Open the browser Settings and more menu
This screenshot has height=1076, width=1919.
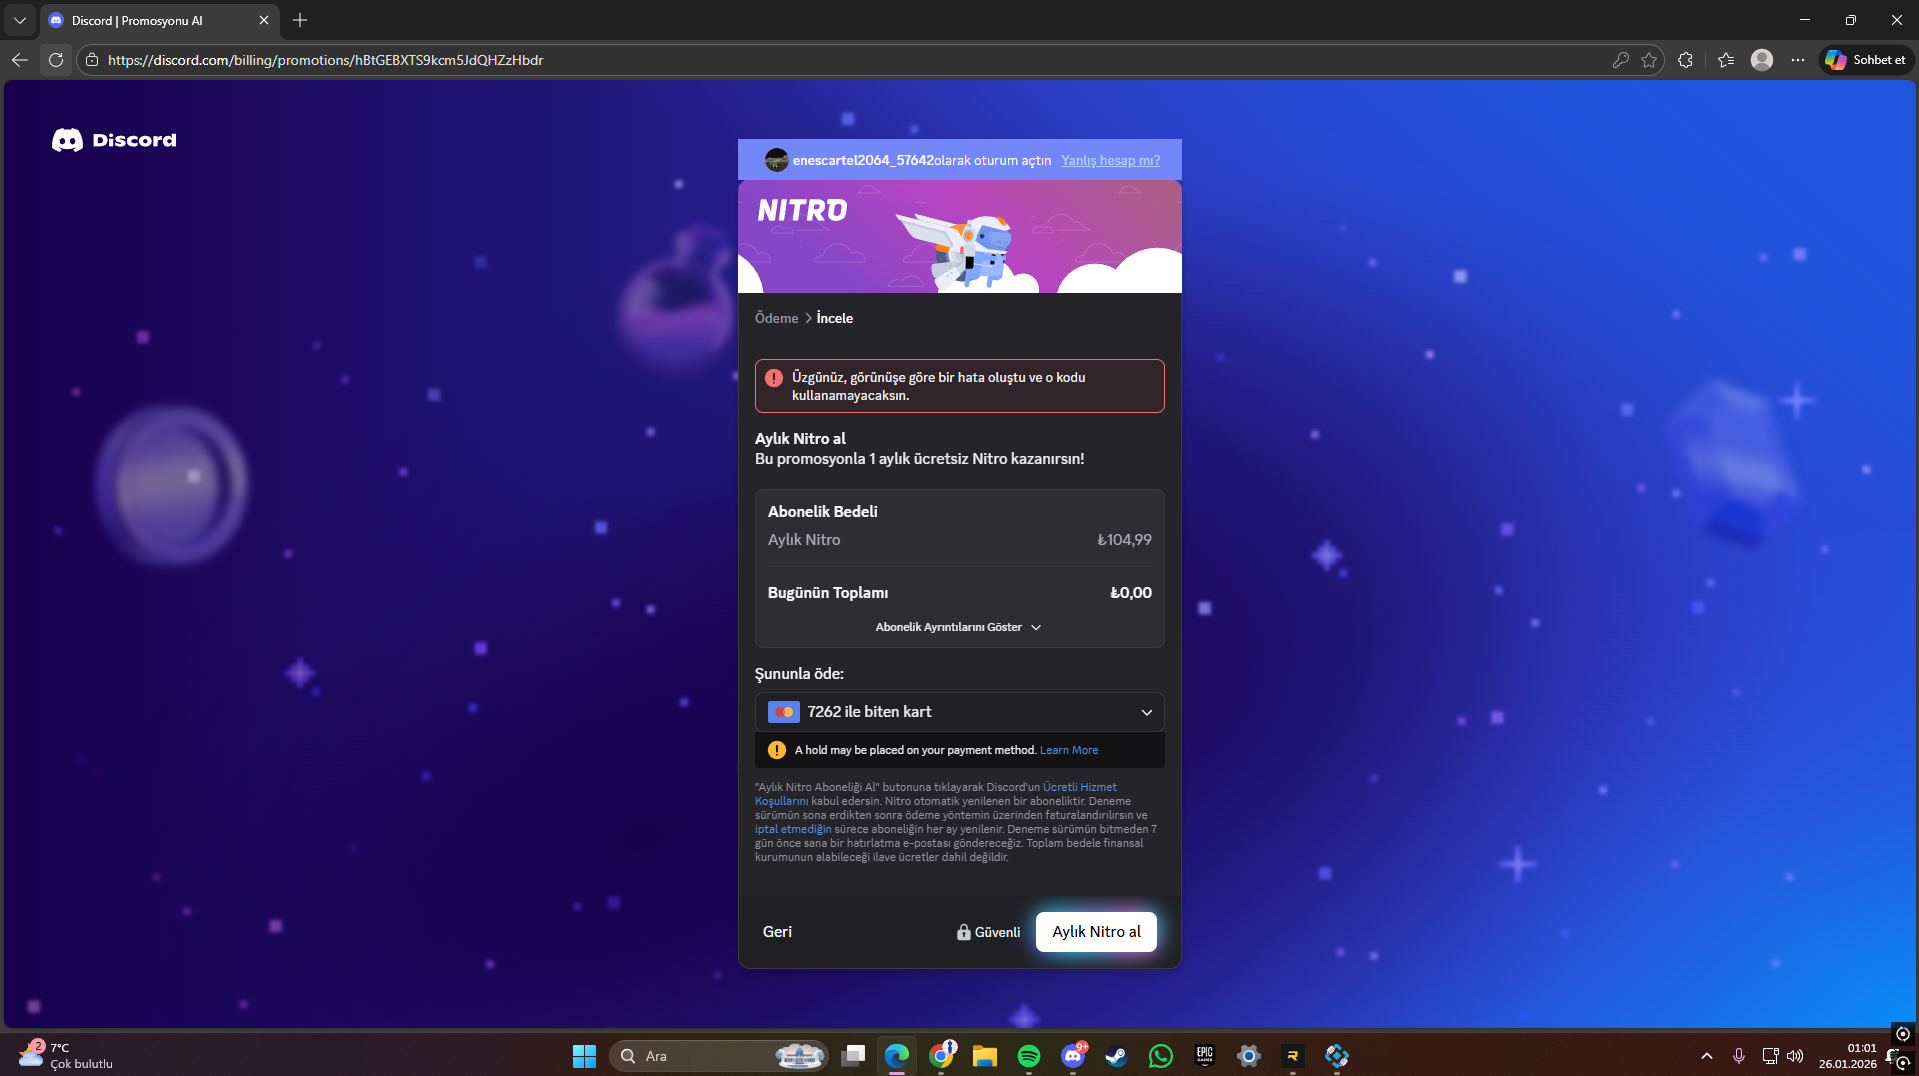[1798, 60]
